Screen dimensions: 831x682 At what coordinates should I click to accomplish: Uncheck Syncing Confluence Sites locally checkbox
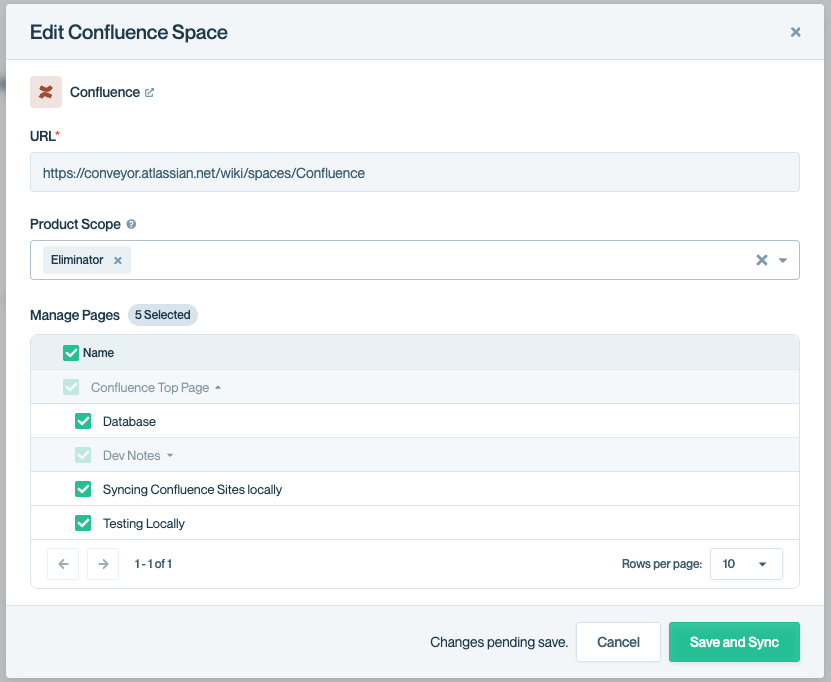click(x=83, y=489)
